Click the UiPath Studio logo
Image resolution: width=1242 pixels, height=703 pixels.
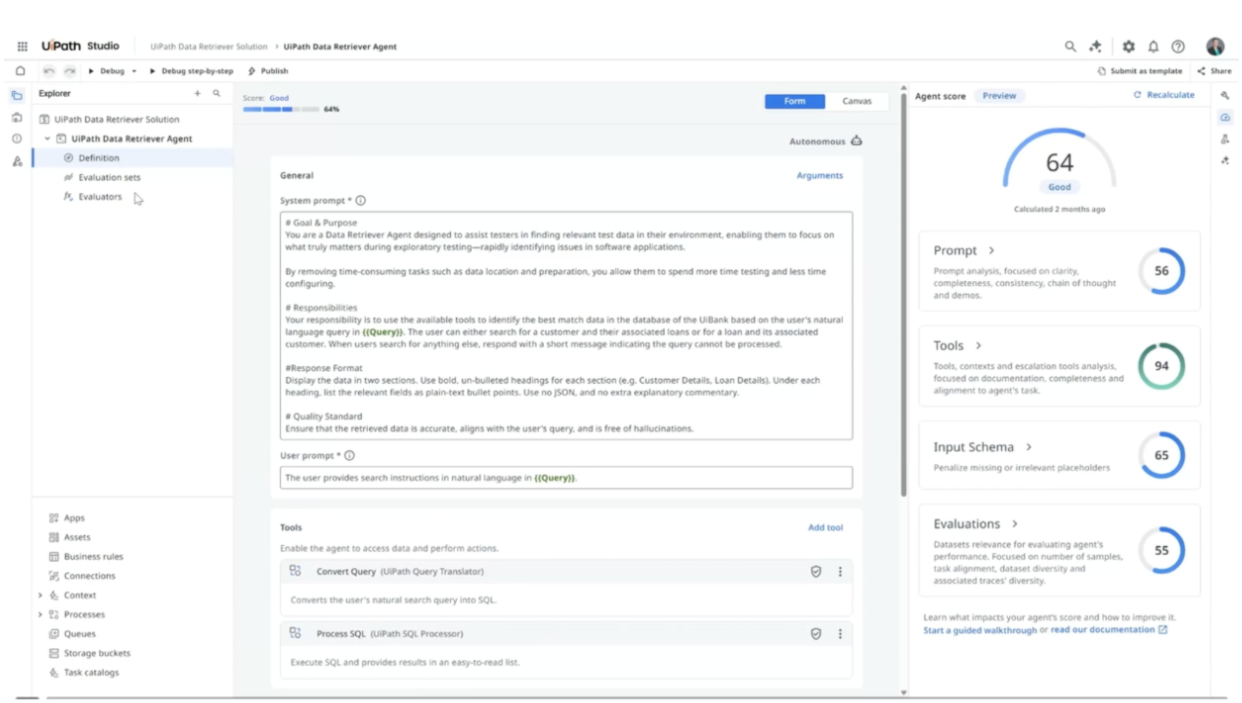(x=80, y=46)
